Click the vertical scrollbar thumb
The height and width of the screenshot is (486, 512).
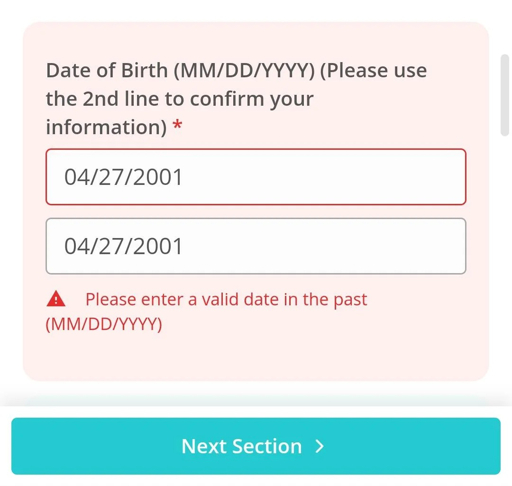(x=505, y=95)
